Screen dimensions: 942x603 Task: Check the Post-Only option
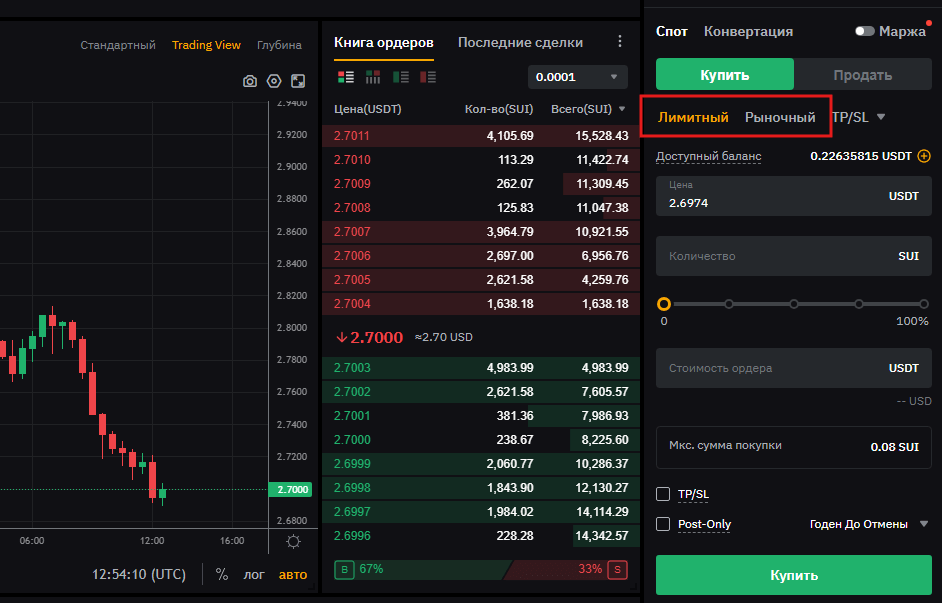(x=662, y=524)
